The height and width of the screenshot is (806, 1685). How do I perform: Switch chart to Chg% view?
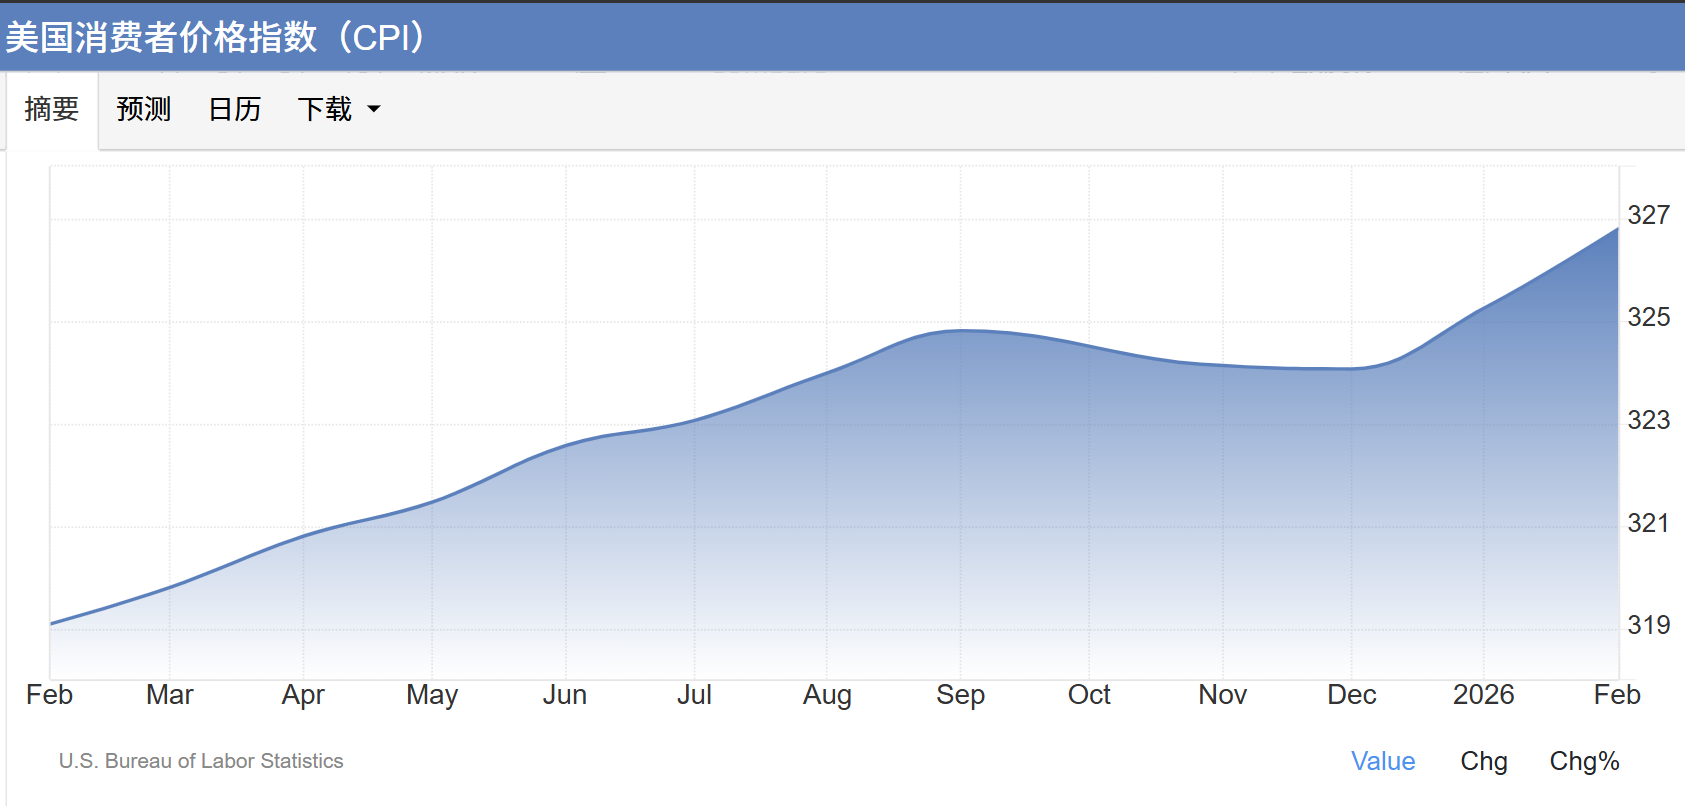1584,761
